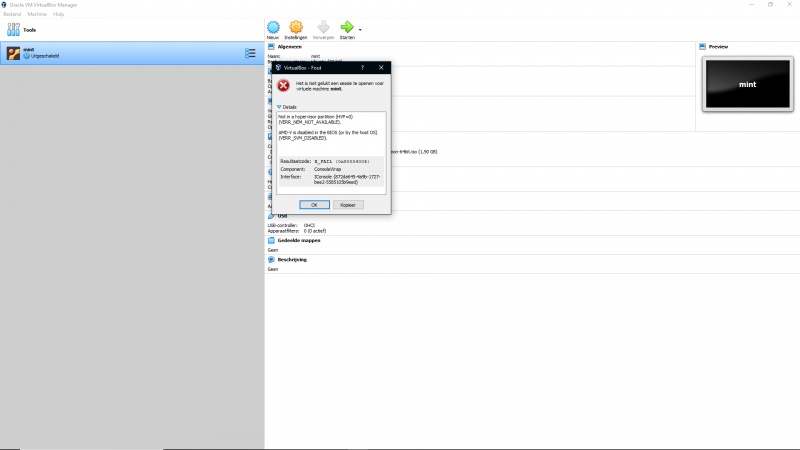The height and width of the screenshot is (450, 800).
Task: Click the Gedeelde mappen header
Action: point(299,240)
